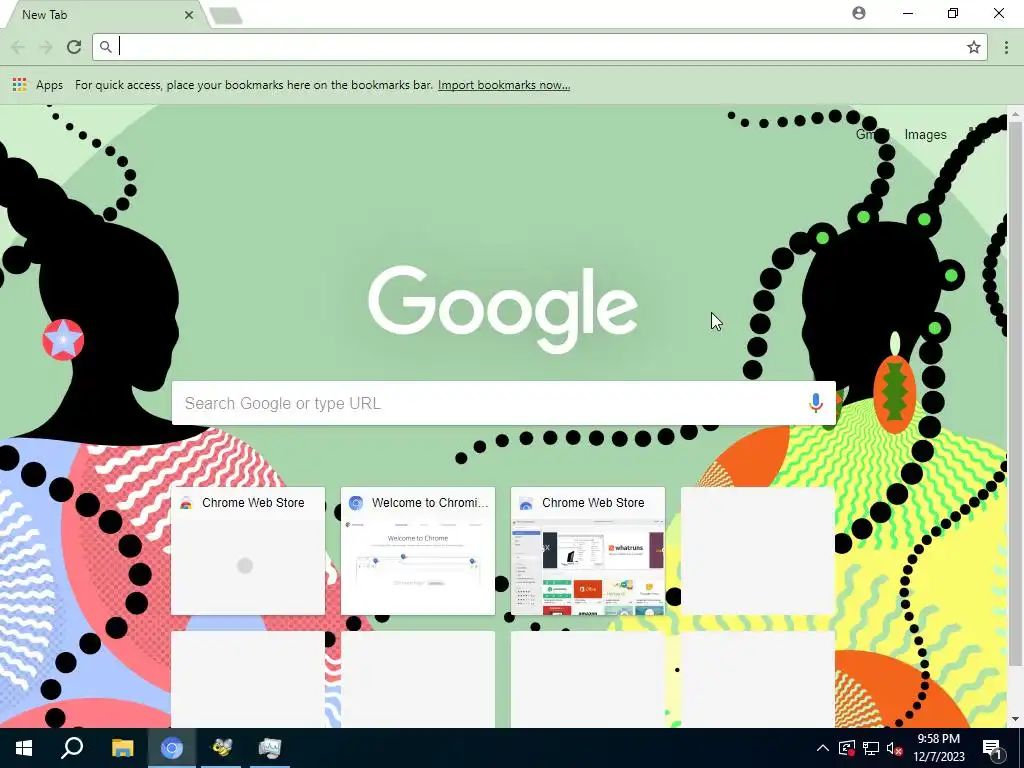Screen dimensions: 1024x768
Task: Open the Images link
Action: pyautogui.click(x=925, y=135)
